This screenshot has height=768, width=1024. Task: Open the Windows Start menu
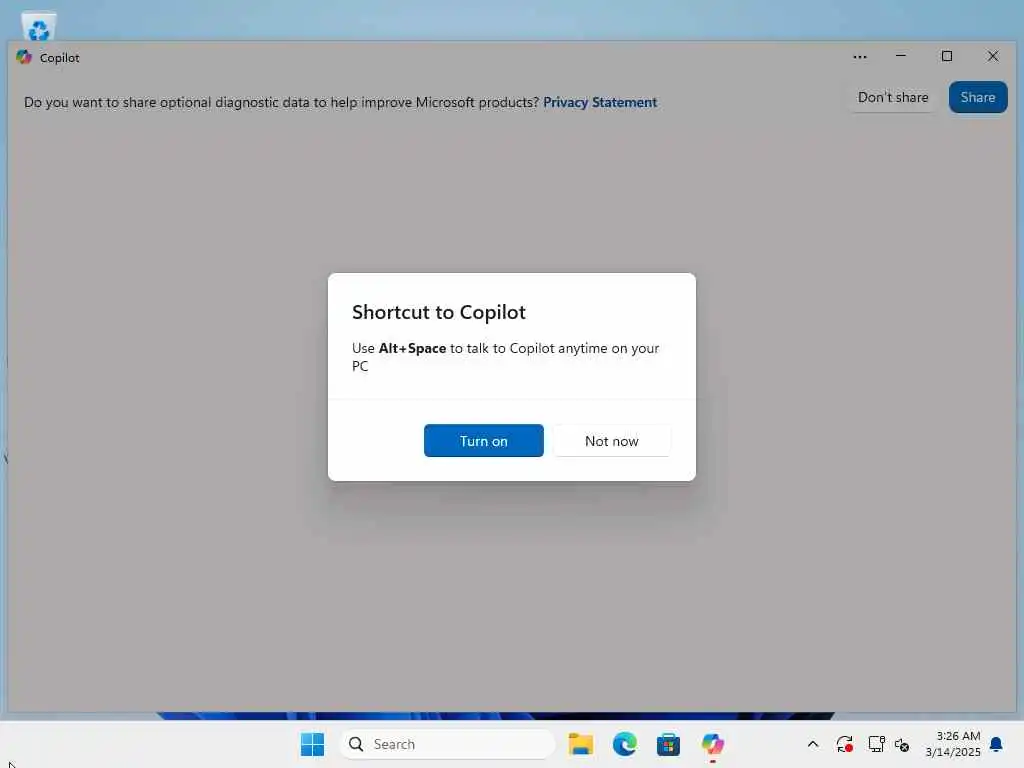click(312, 744)
